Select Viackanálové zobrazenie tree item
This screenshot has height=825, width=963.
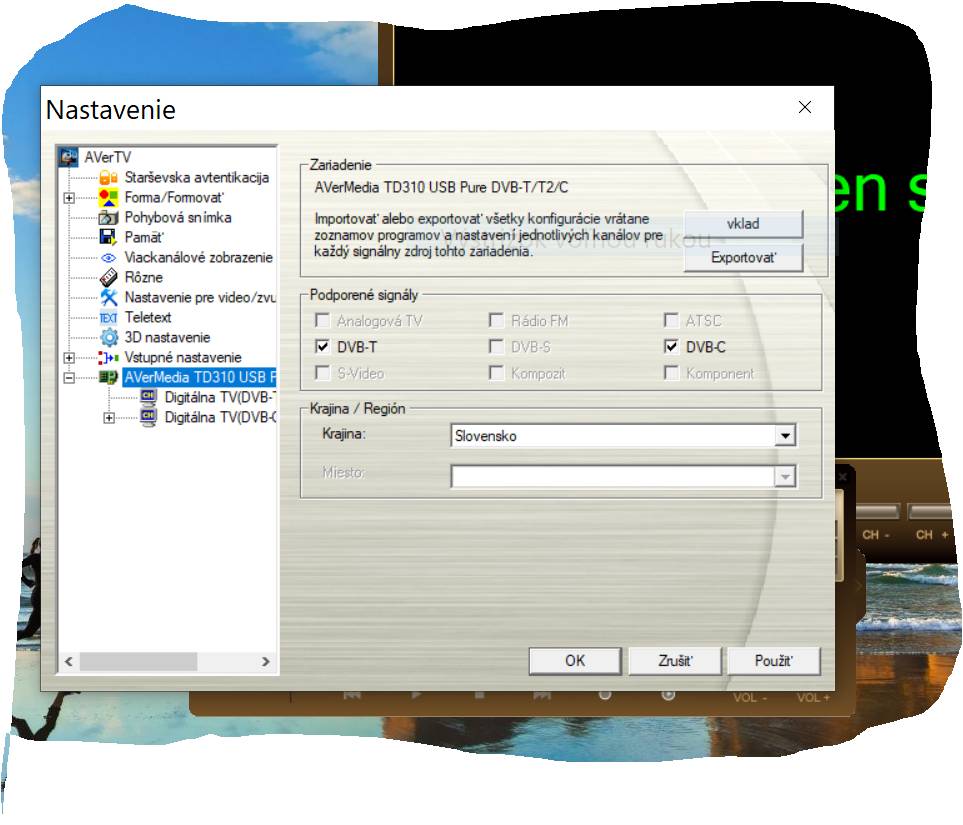pos(198,257)
